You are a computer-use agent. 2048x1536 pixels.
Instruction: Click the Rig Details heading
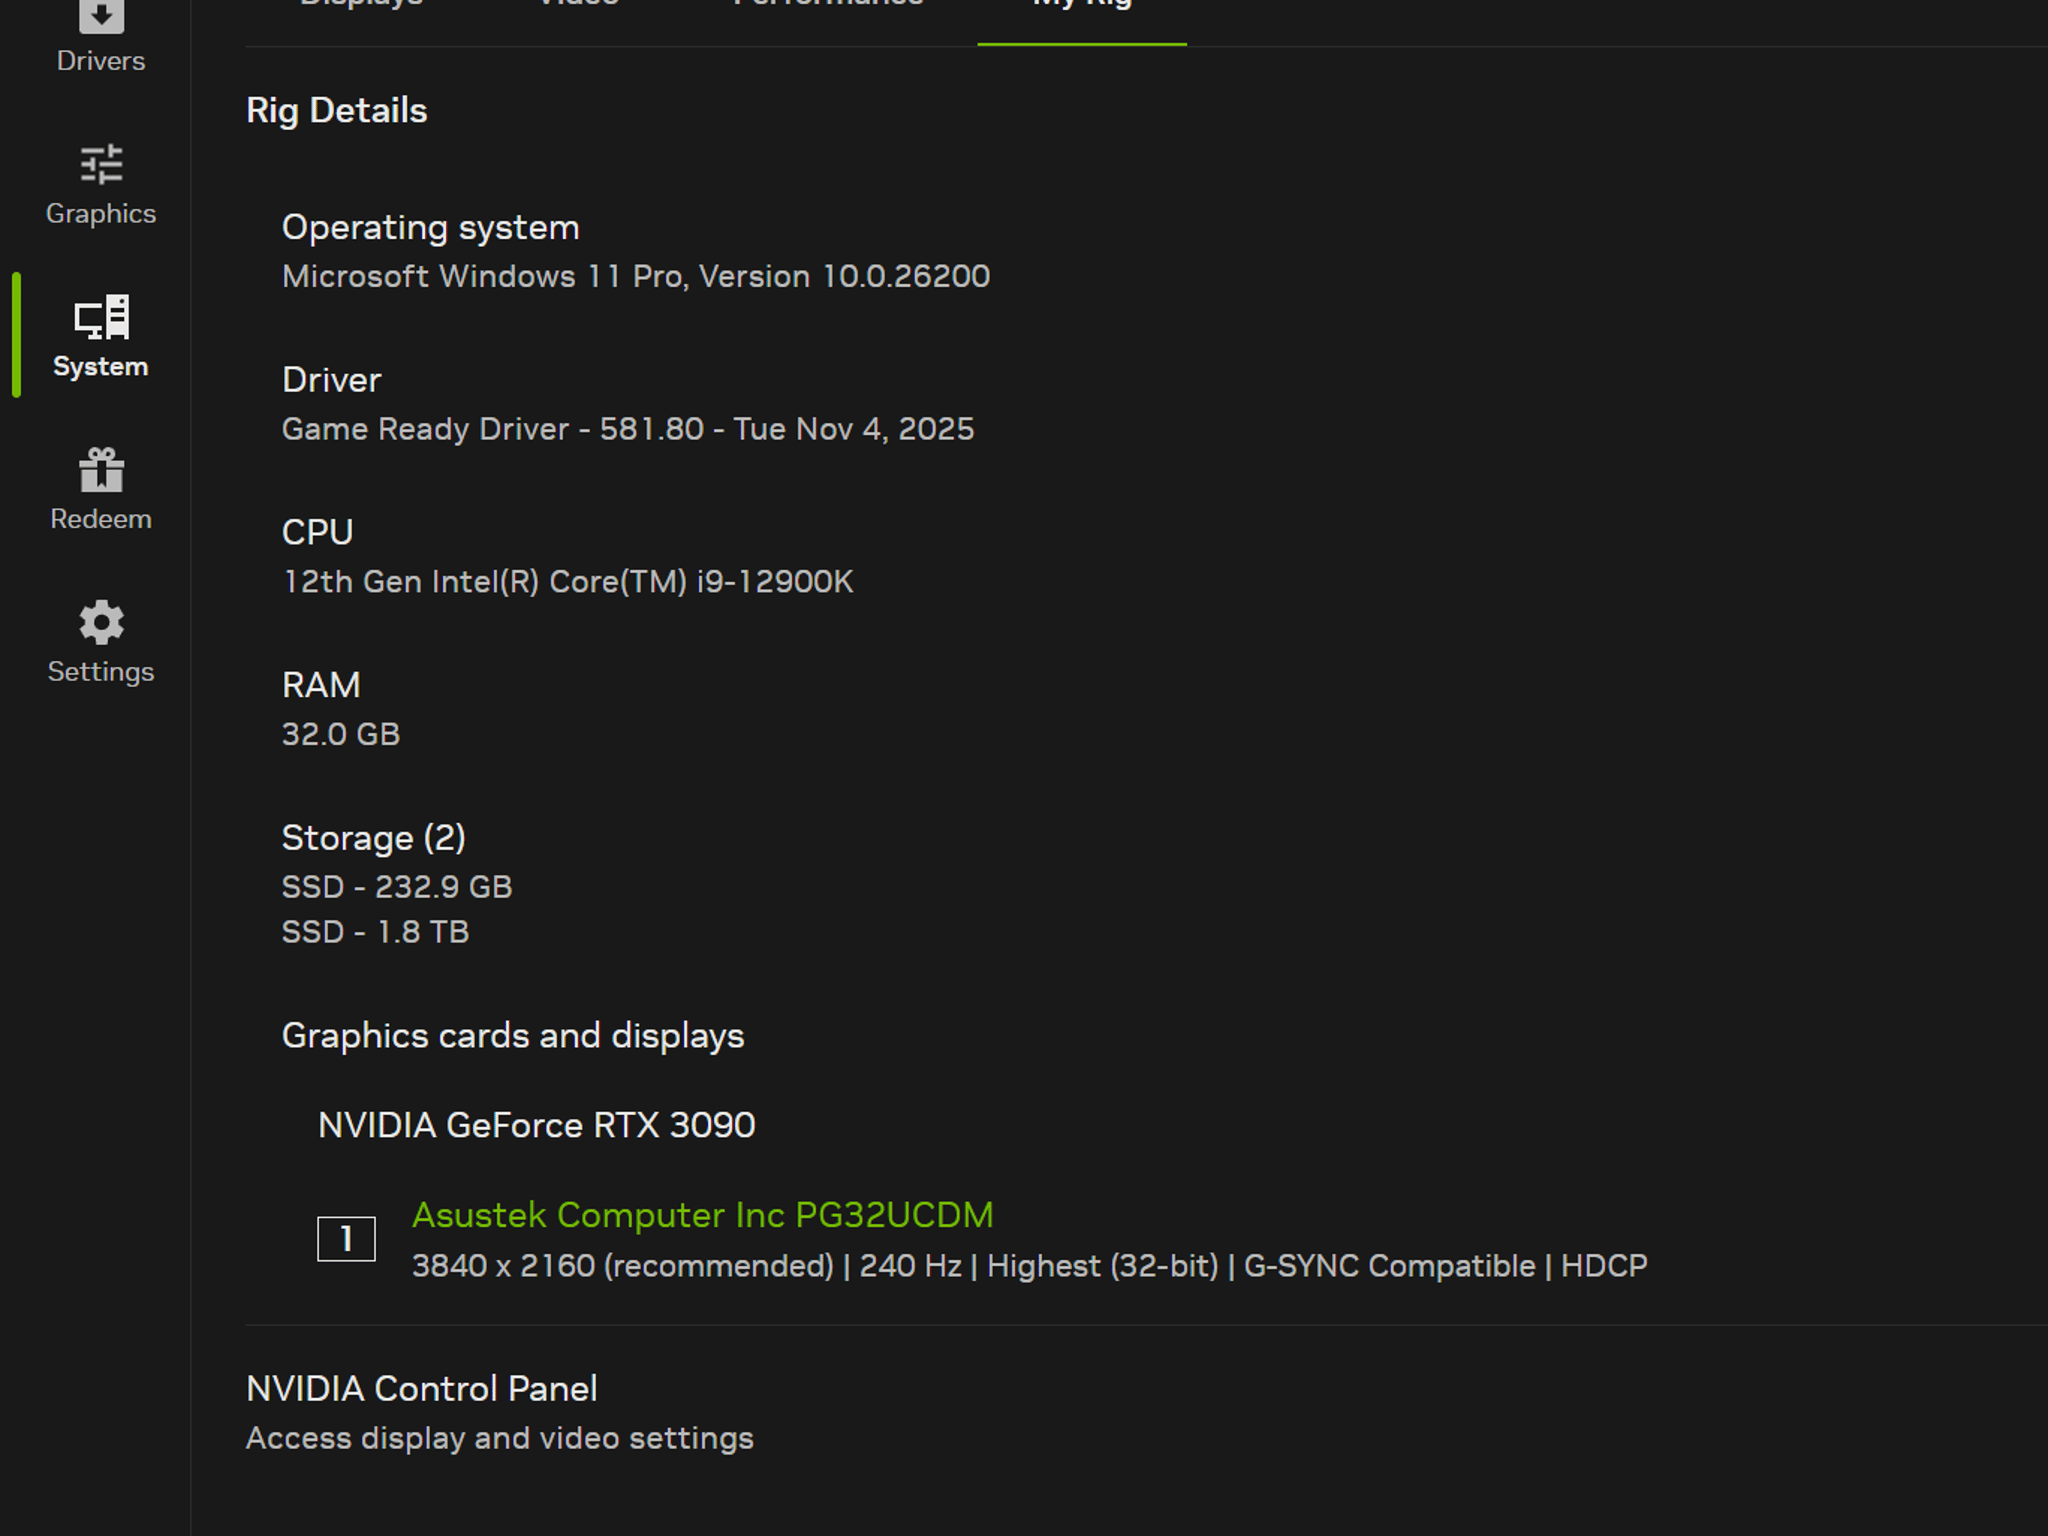(337, 110)
